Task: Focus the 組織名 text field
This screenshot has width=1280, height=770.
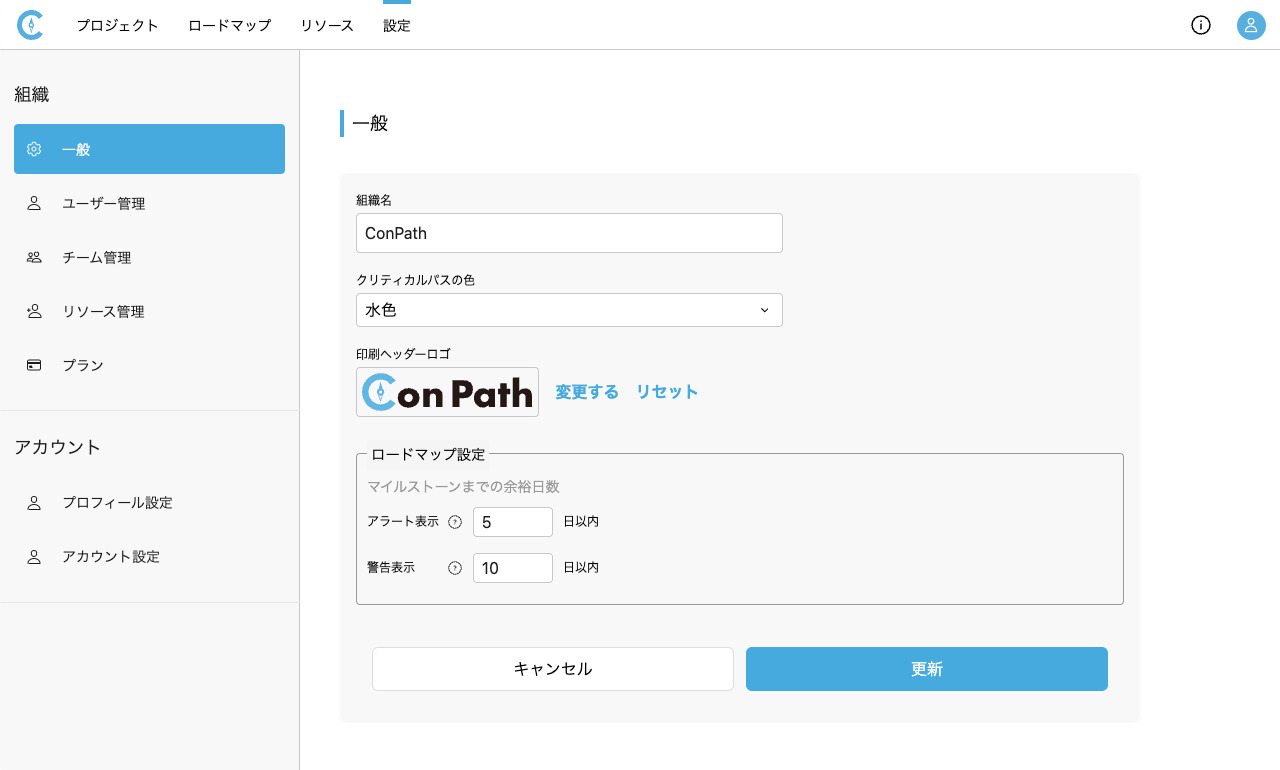Action: (x=569, y=233)
